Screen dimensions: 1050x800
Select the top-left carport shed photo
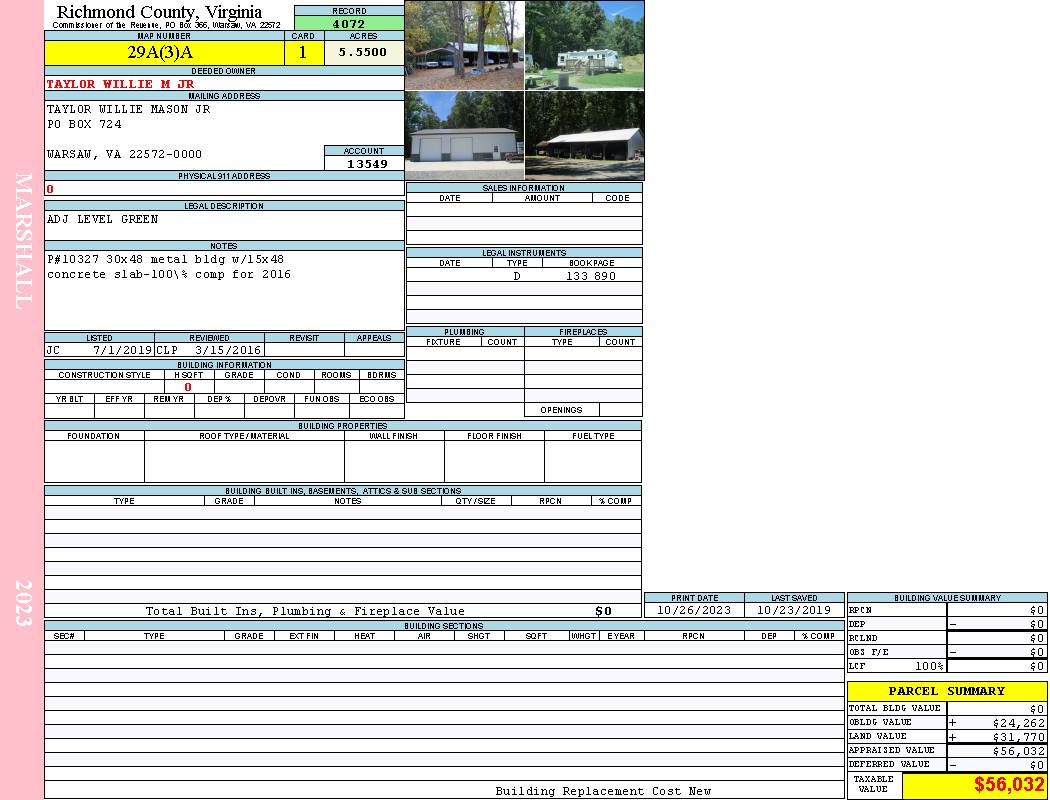464,45
